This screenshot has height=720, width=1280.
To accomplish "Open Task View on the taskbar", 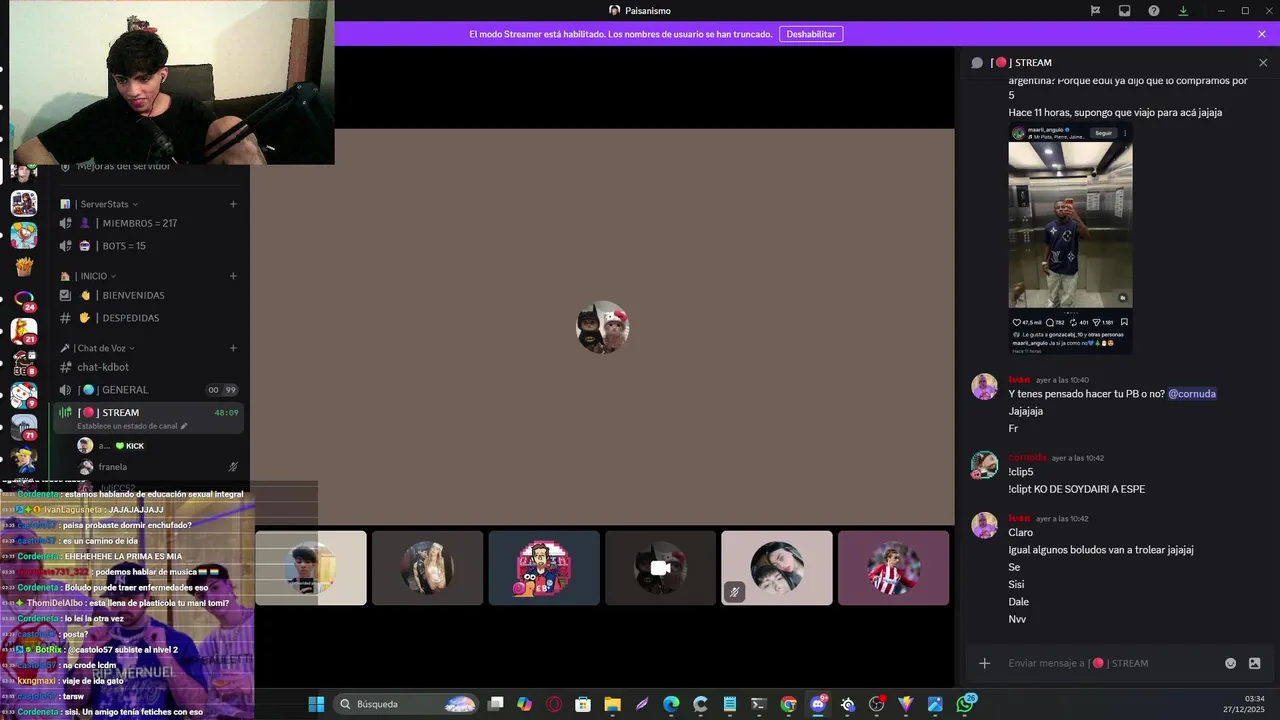I will point(495,704).
